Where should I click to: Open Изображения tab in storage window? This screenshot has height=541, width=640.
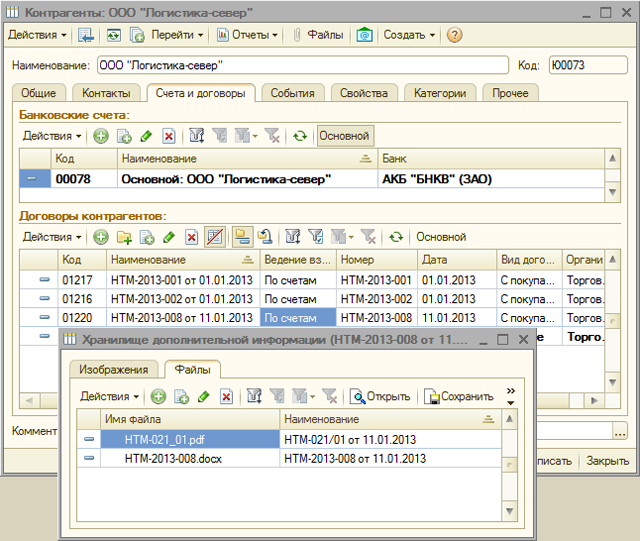click(113, 370)
